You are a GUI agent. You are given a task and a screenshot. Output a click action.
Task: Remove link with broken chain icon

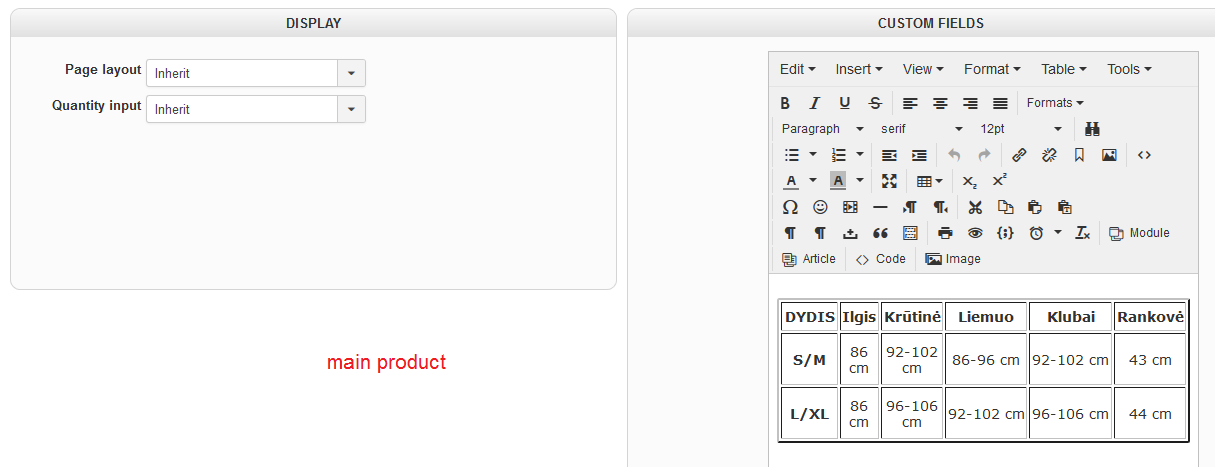coord(1049,155)
